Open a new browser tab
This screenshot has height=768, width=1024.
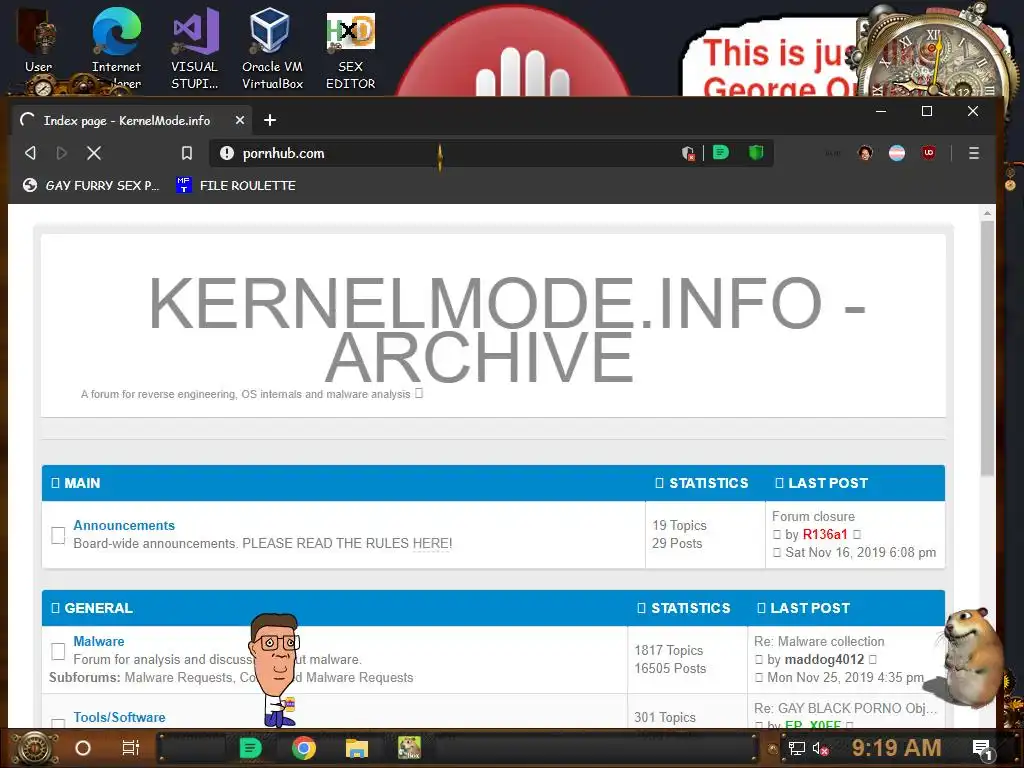pos(270,120)
